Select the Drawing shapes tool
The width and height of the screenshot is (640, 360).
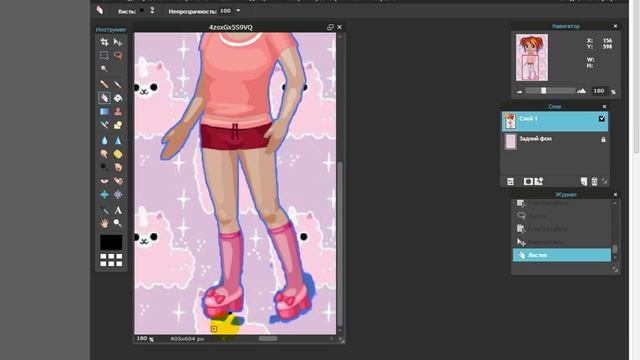point(118,125)
